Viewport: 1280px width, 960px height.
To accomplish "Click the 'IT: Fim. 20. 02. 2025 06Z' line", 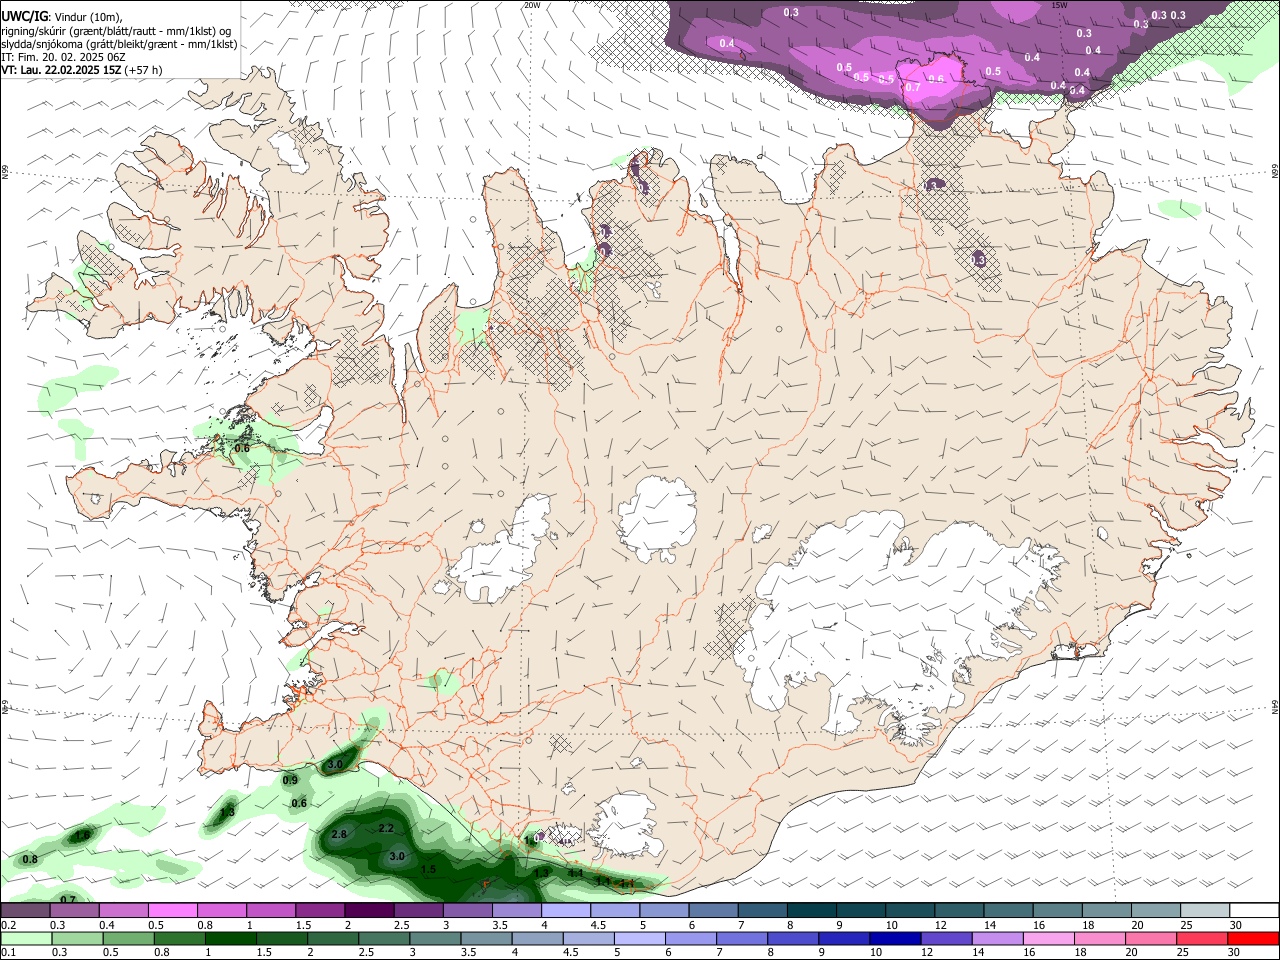I will tap(62, 57).
